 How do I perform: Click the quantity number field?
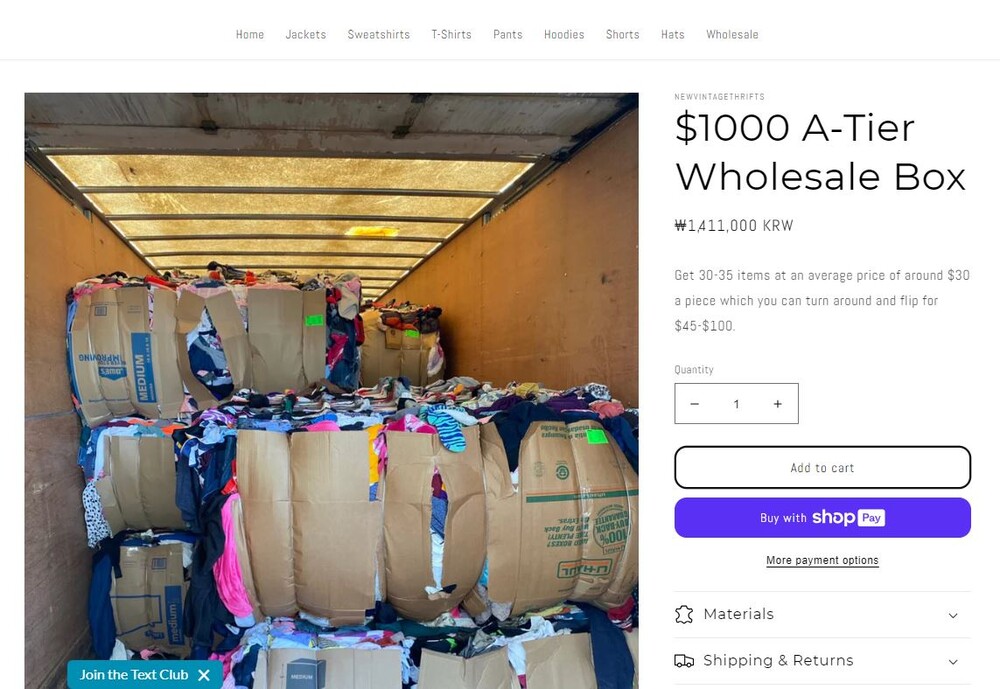pos(736,404)
